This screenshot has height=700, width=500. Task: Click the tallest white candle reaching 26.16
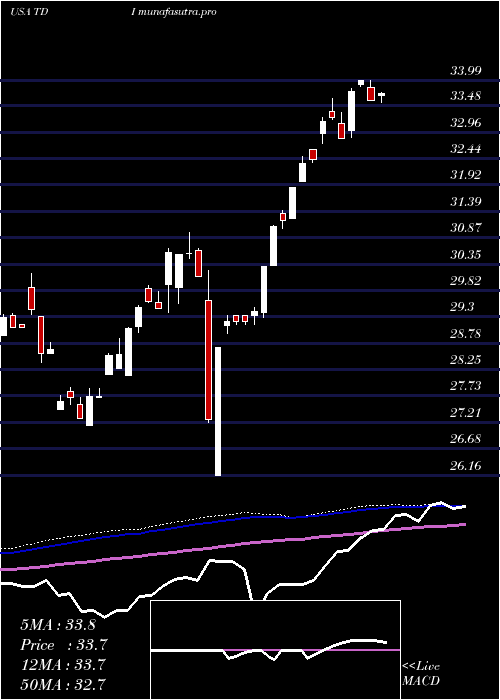[218, 412]
